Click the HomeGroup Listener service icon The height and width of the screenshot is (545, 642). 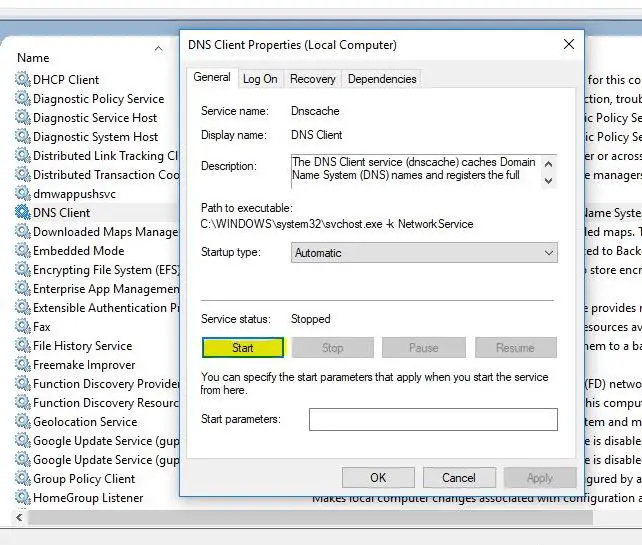(23, 498)
